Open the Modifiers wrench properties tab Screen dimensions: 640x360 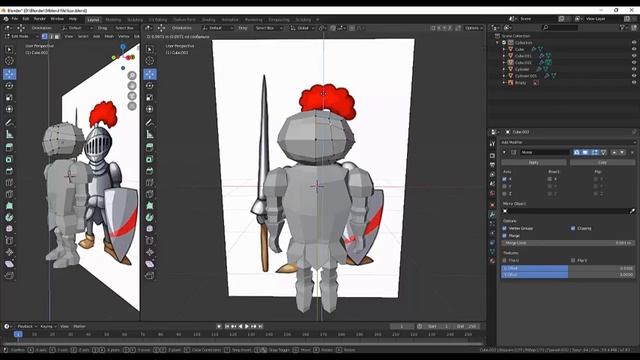(x=493, y=214)
